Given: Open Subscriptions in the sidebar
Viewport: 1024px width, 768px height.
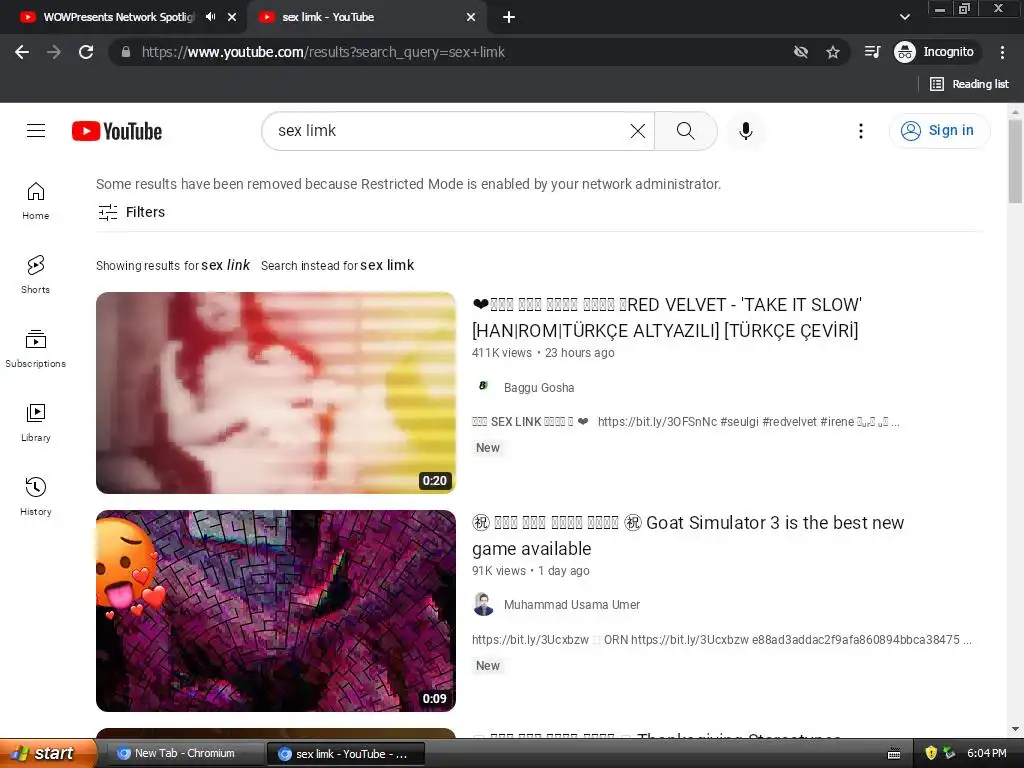Looking at the screenshot, I should coord(36,349).
